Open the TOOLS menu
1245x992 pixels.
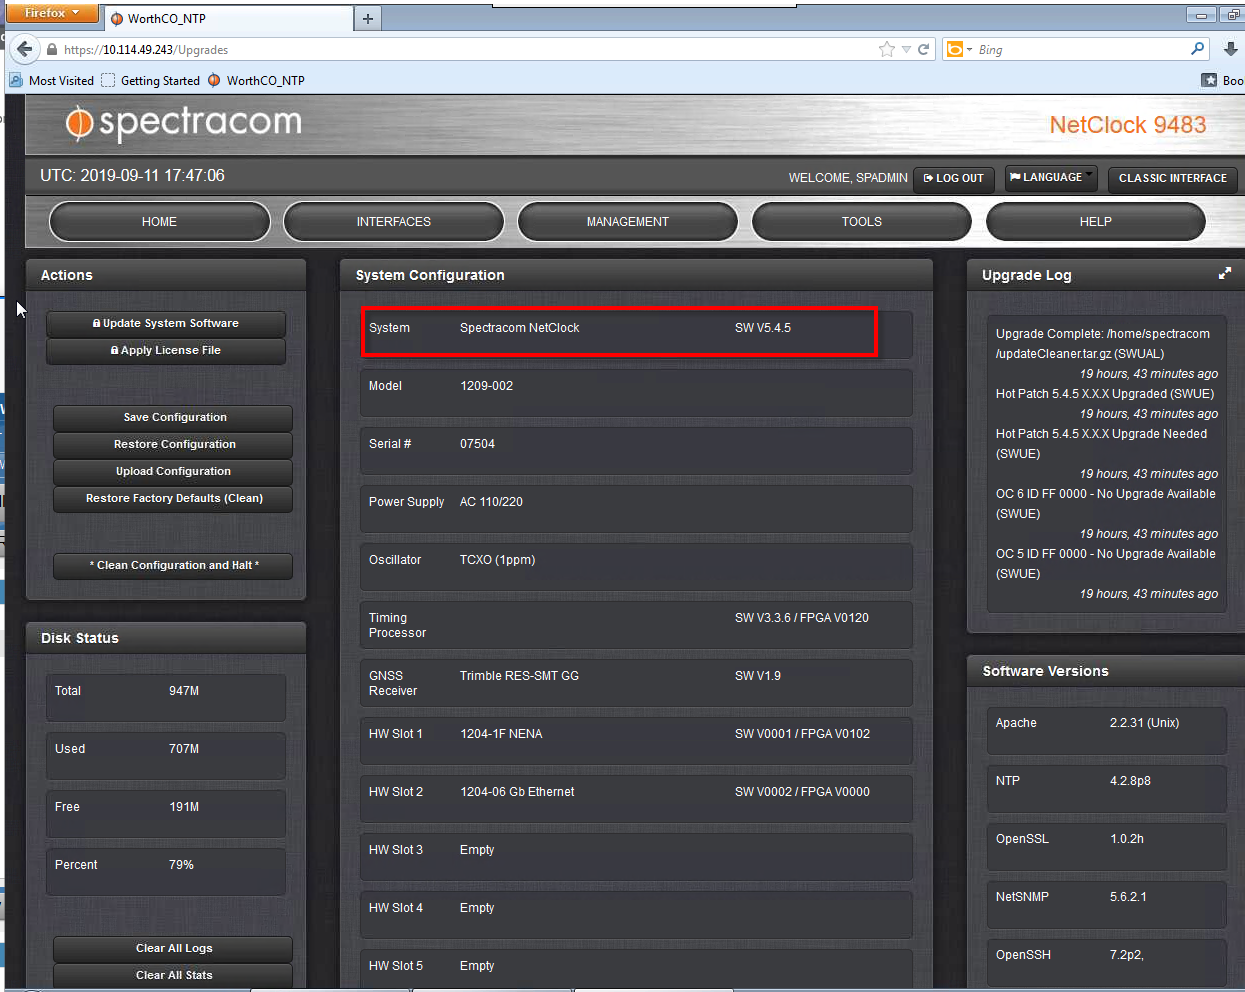862,222
